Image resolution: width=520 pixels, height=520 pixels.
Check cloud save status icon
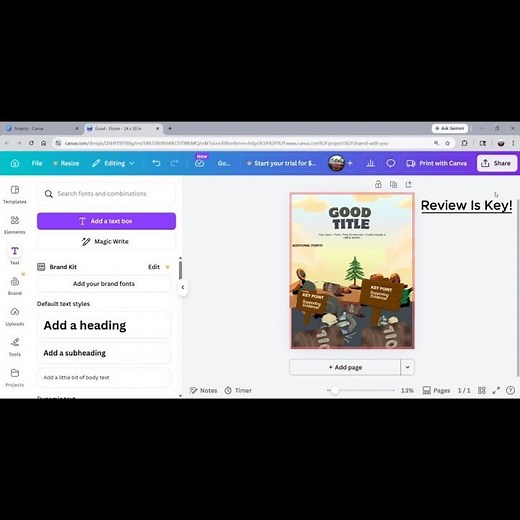click(200, 163)
